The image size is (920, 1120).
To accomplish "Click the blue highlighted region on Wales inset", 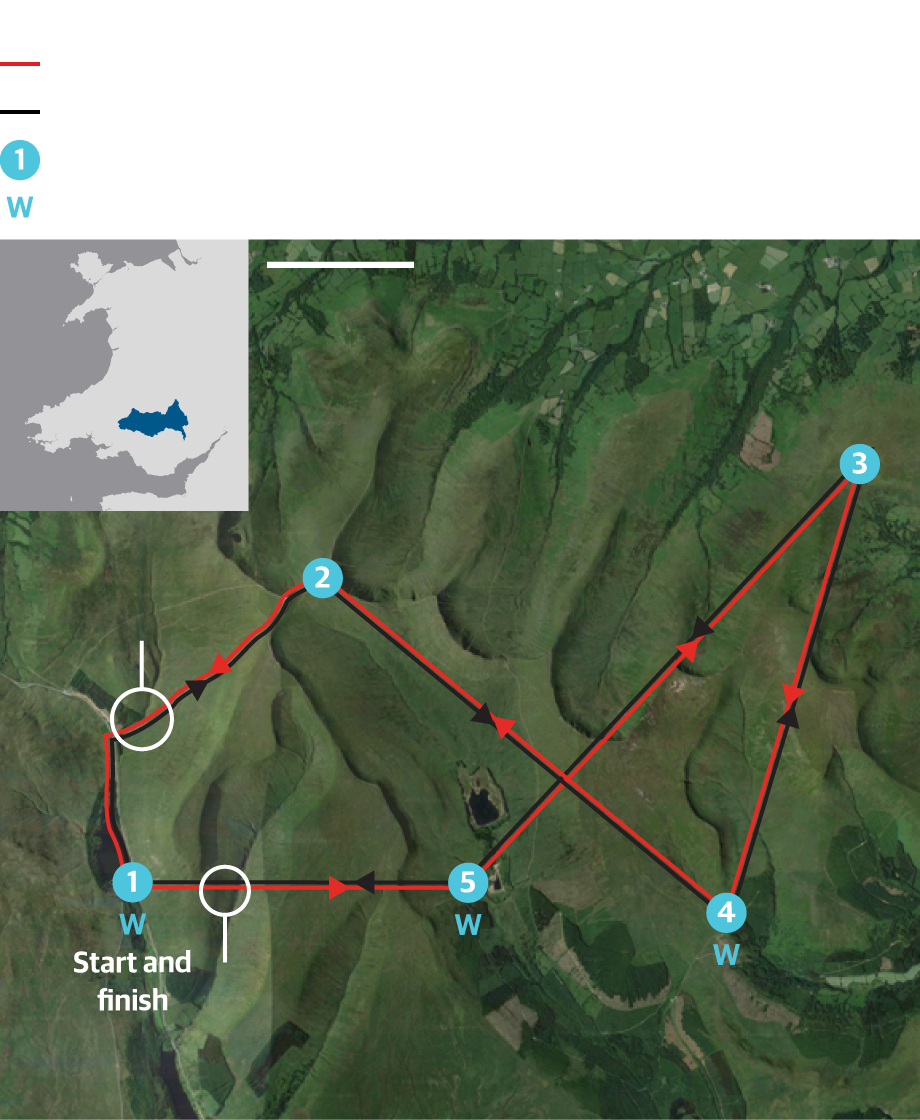I will [154, 420].
